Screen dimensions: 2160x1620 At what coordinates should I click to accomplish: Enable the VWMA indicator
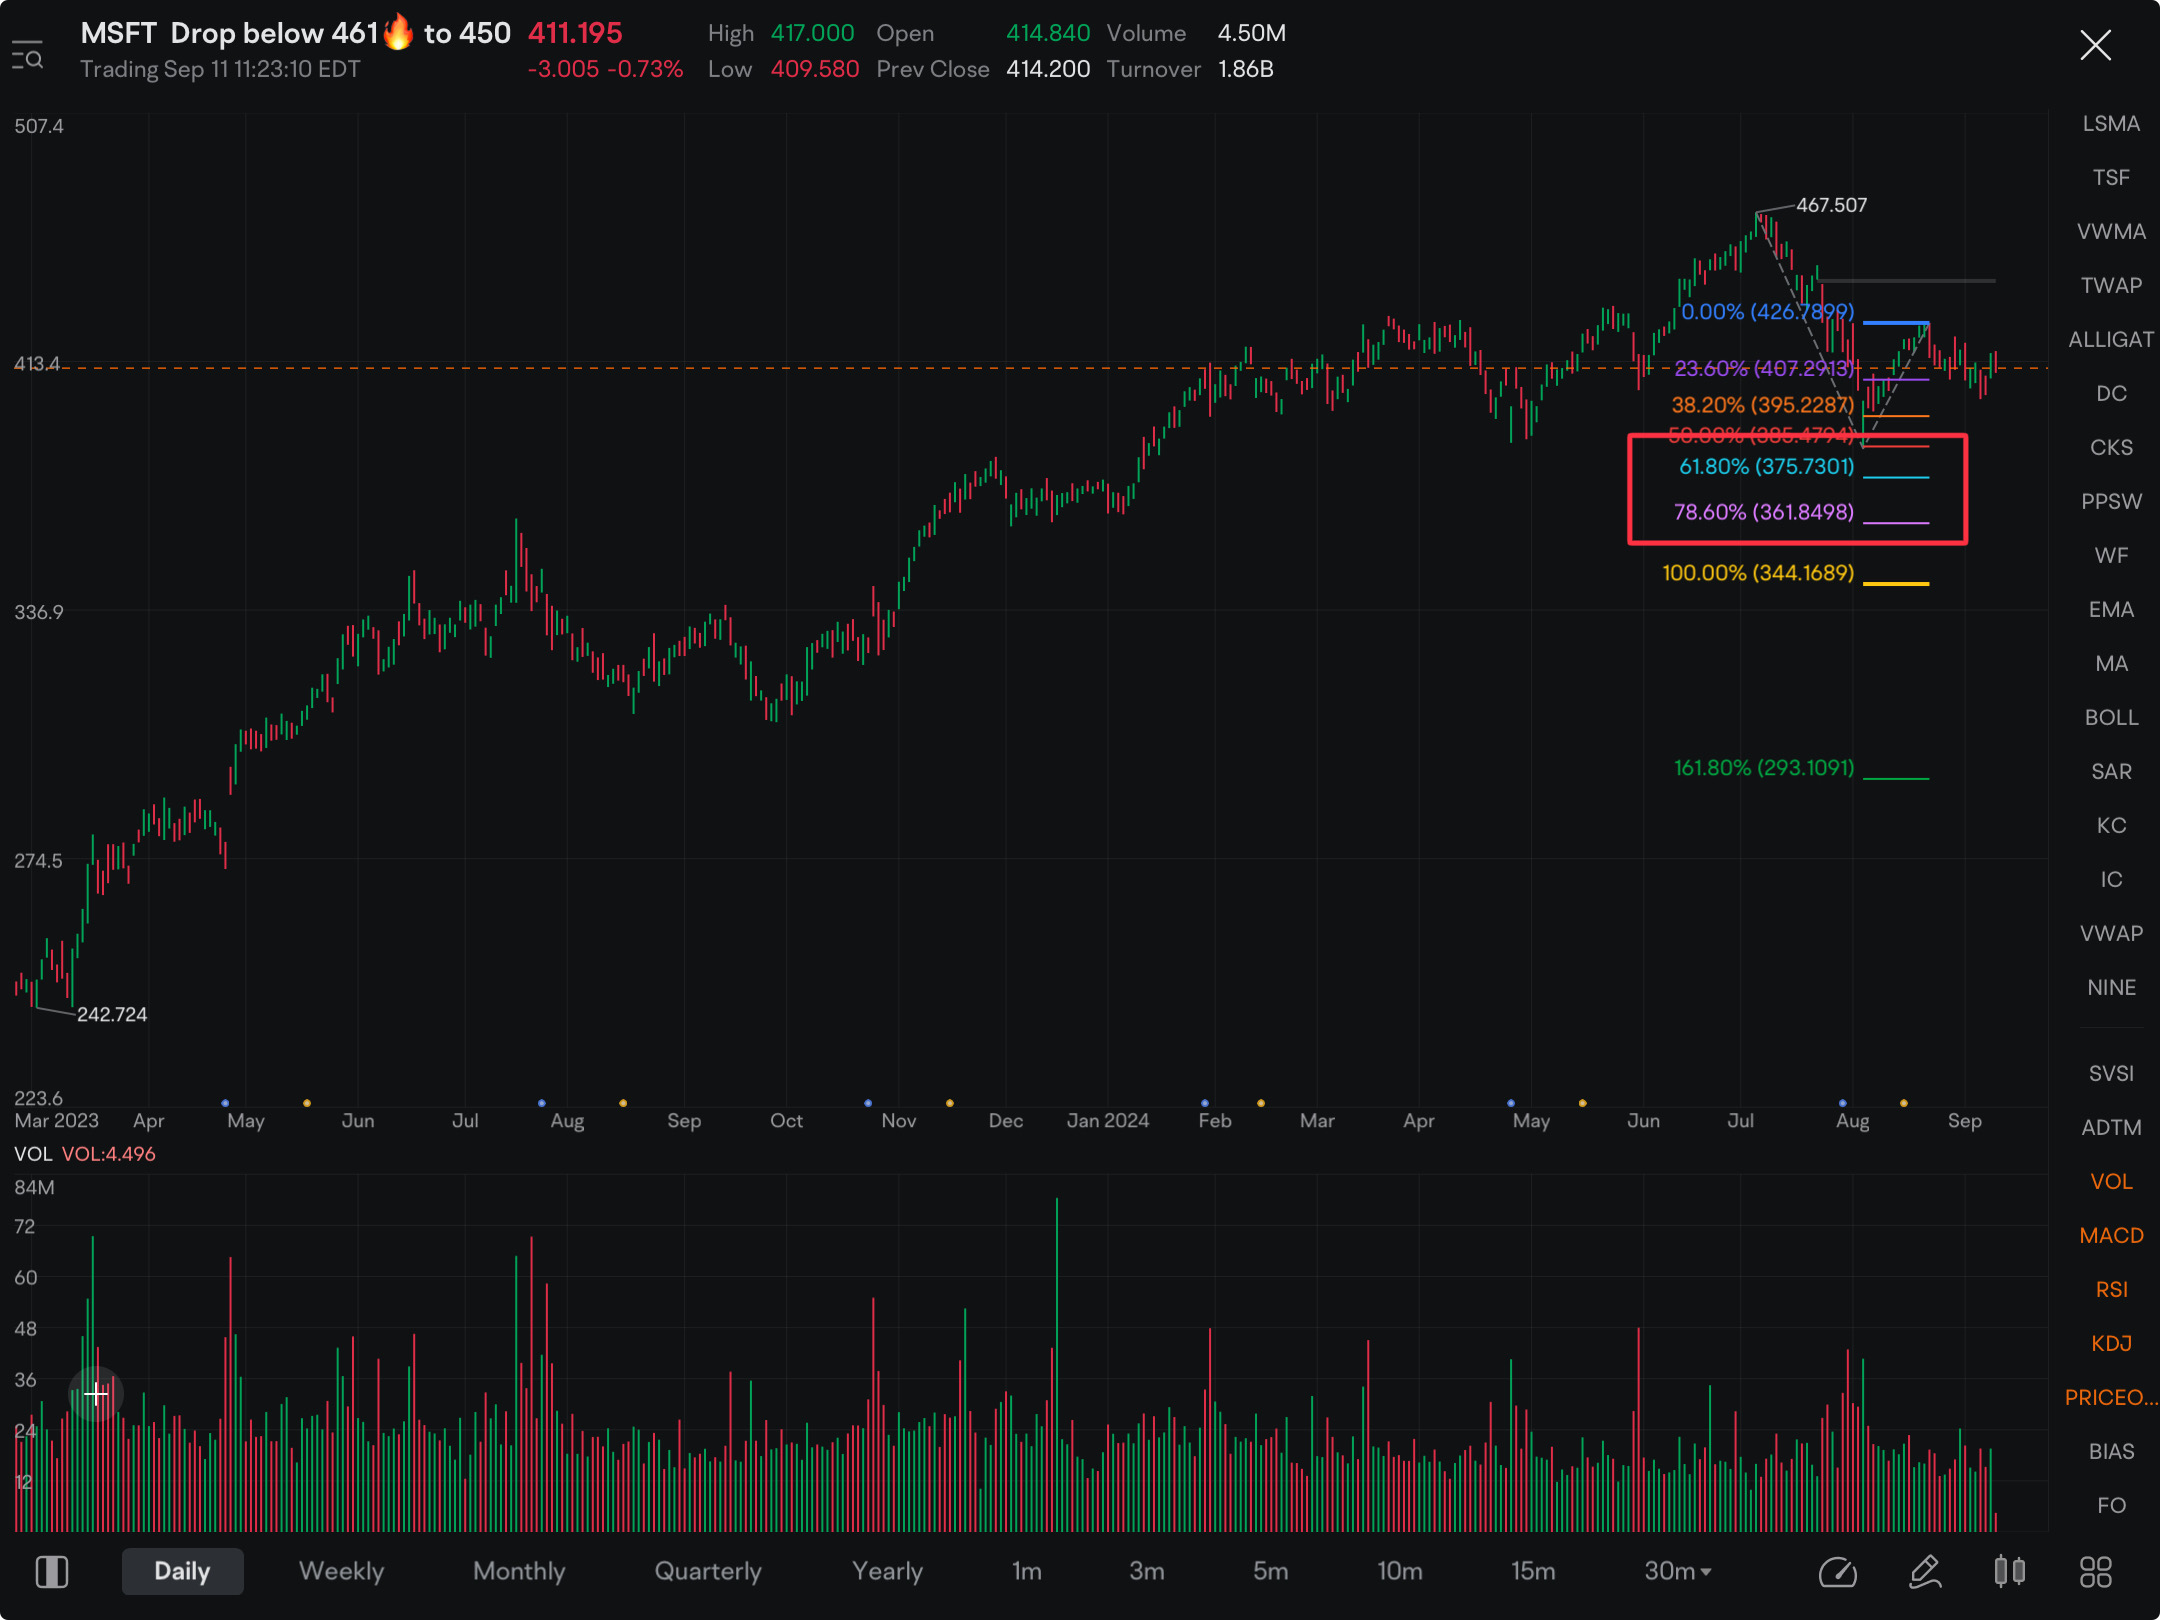pyautogui.click(x=2111, y=231)
